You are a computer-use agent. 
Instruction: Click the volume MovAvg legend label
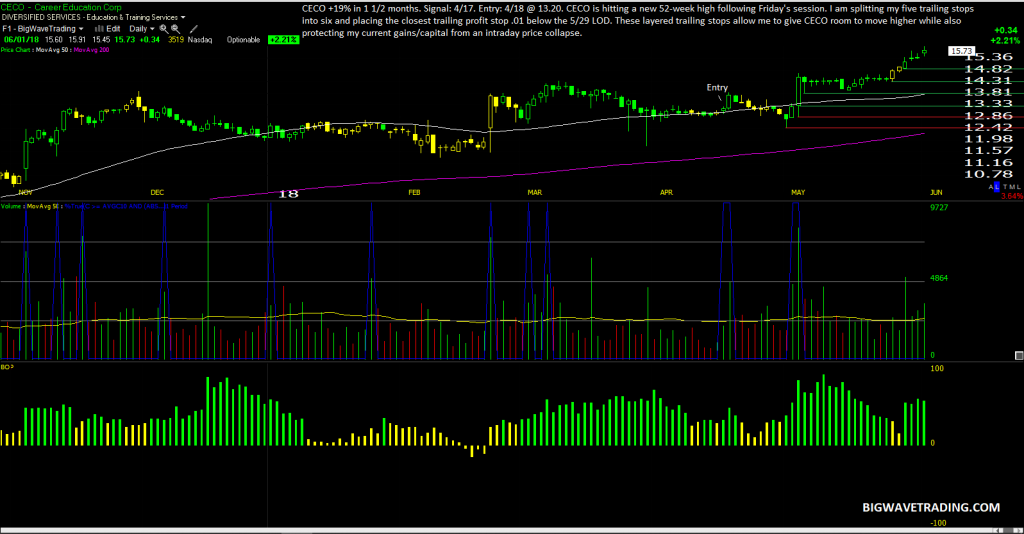43,206
